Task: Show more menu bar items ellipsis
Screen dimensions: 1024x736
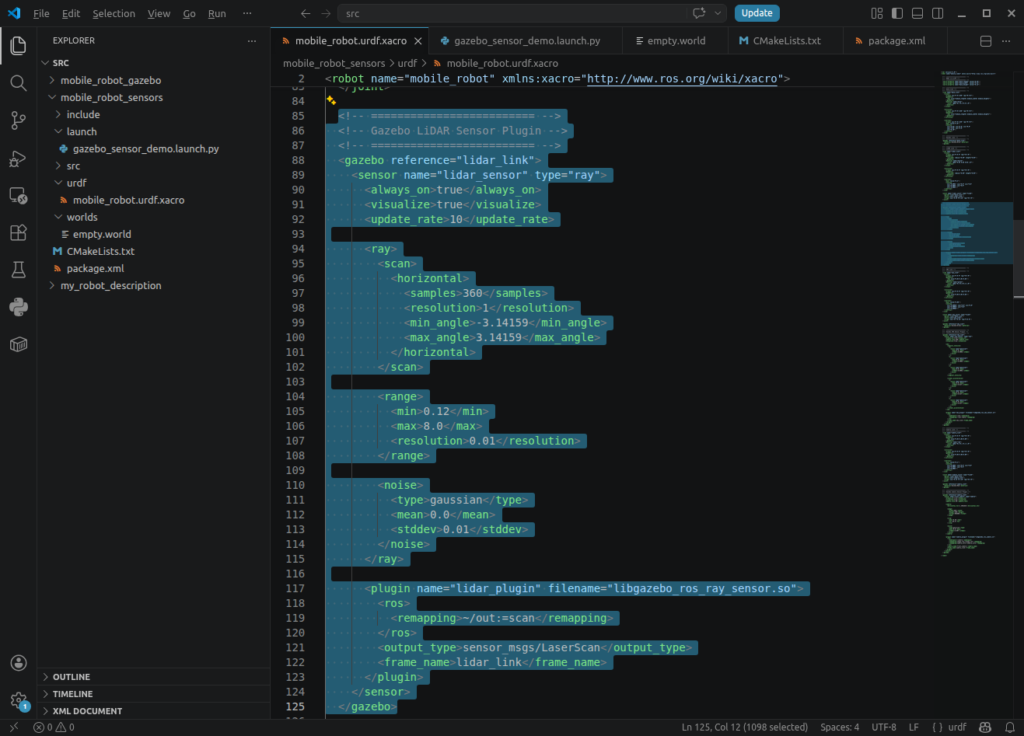Action: click(x=247, y=13)
